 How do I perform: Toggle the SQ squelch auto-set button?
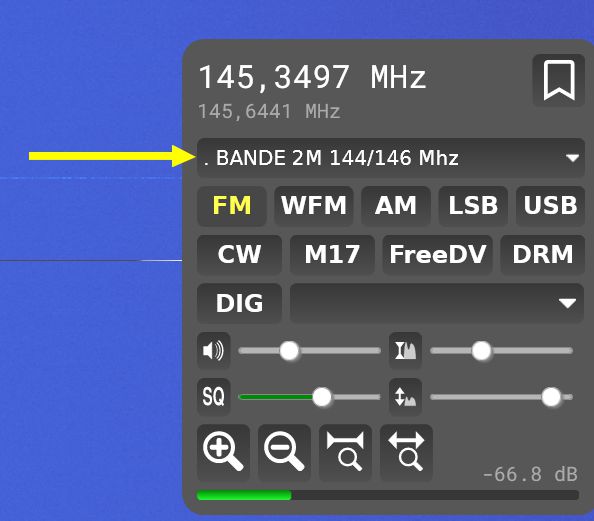coord(214,397)
